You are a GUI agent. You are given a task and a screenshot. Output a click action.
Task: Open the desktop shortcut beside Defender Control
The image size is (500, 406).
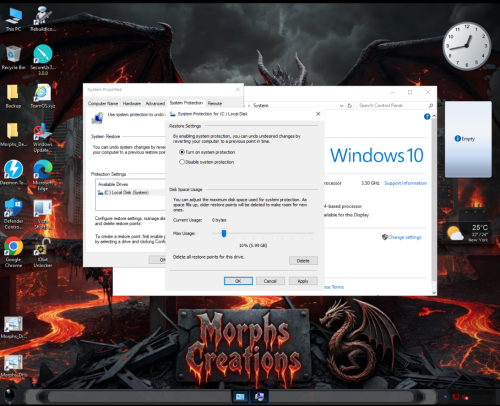[43, 214]
